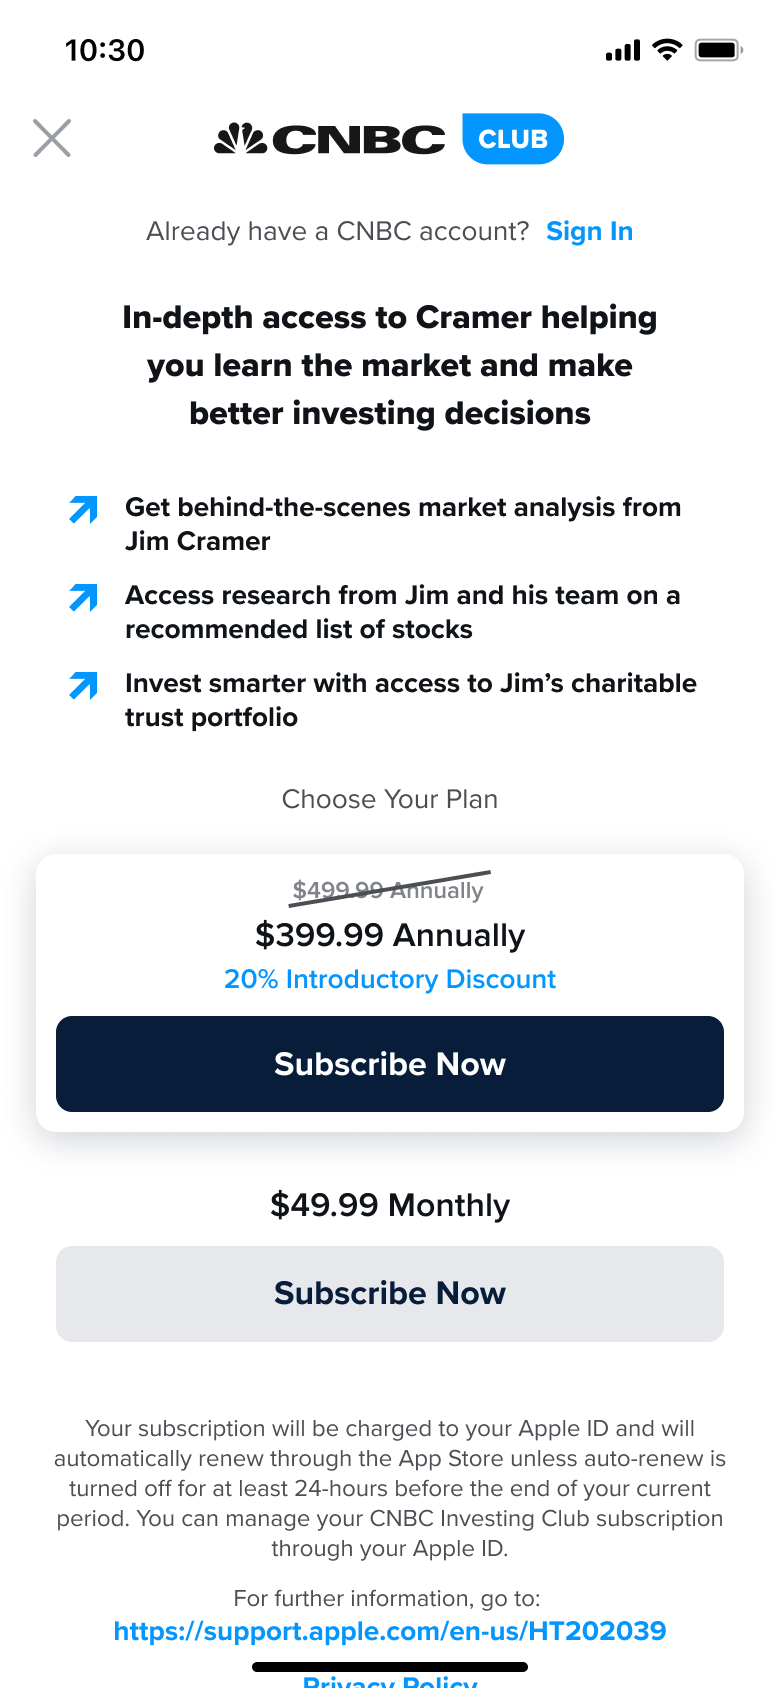Tap the $399.99 Annually price label
Image resolution: width=780 pixels, height=1688 pixels.
(x=390, y=935)
